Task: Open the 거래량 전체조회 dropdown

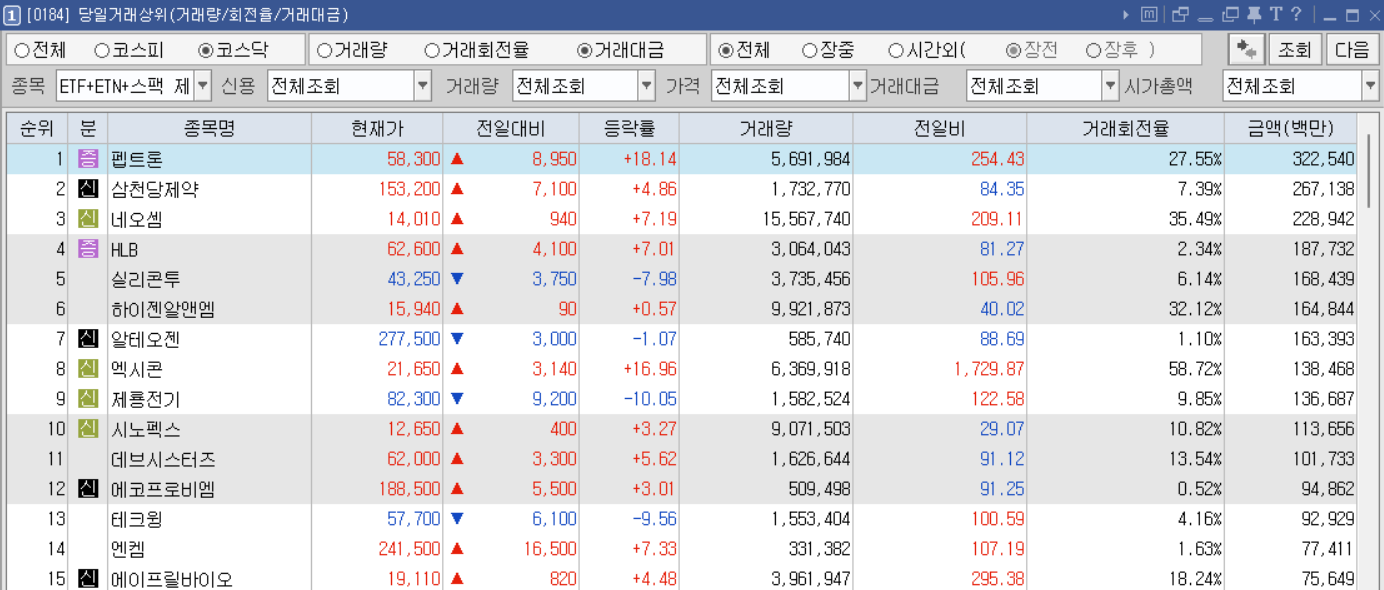Action: tap(646, 86)
